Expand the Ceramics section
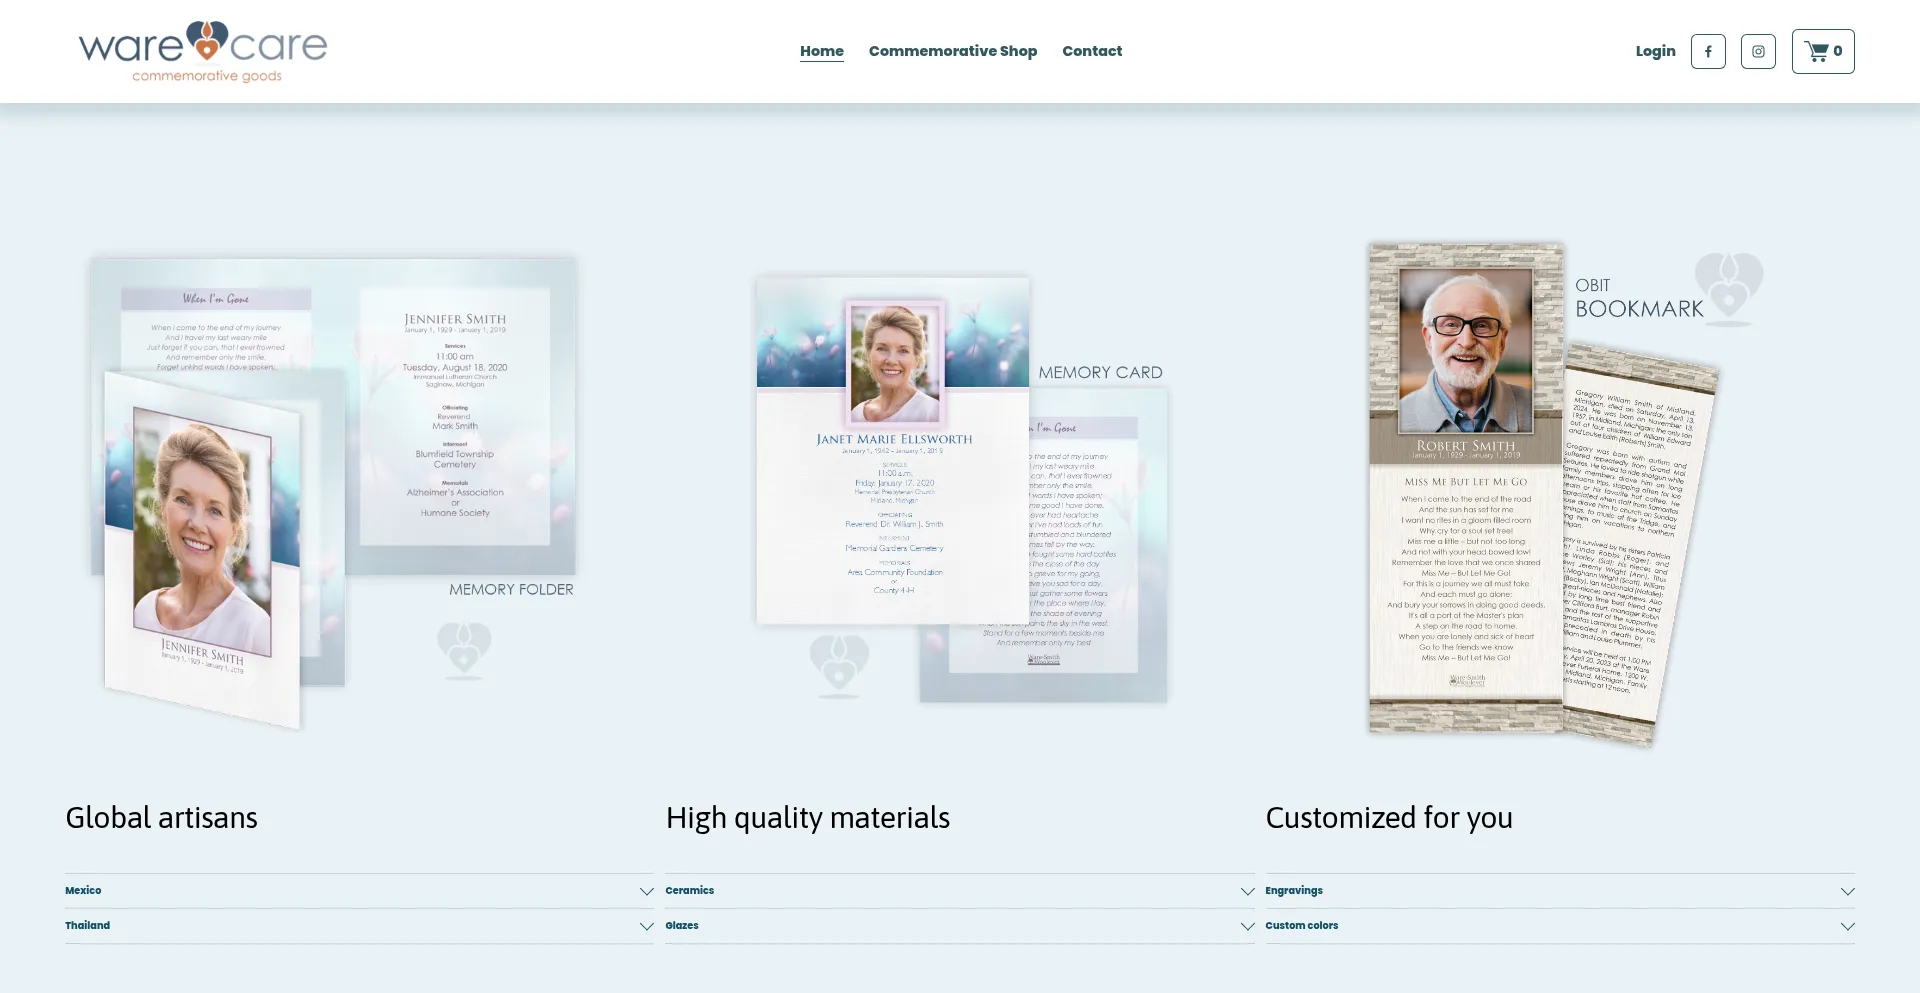Viewport: 1920px width, 993px height. tap(959, 891)
